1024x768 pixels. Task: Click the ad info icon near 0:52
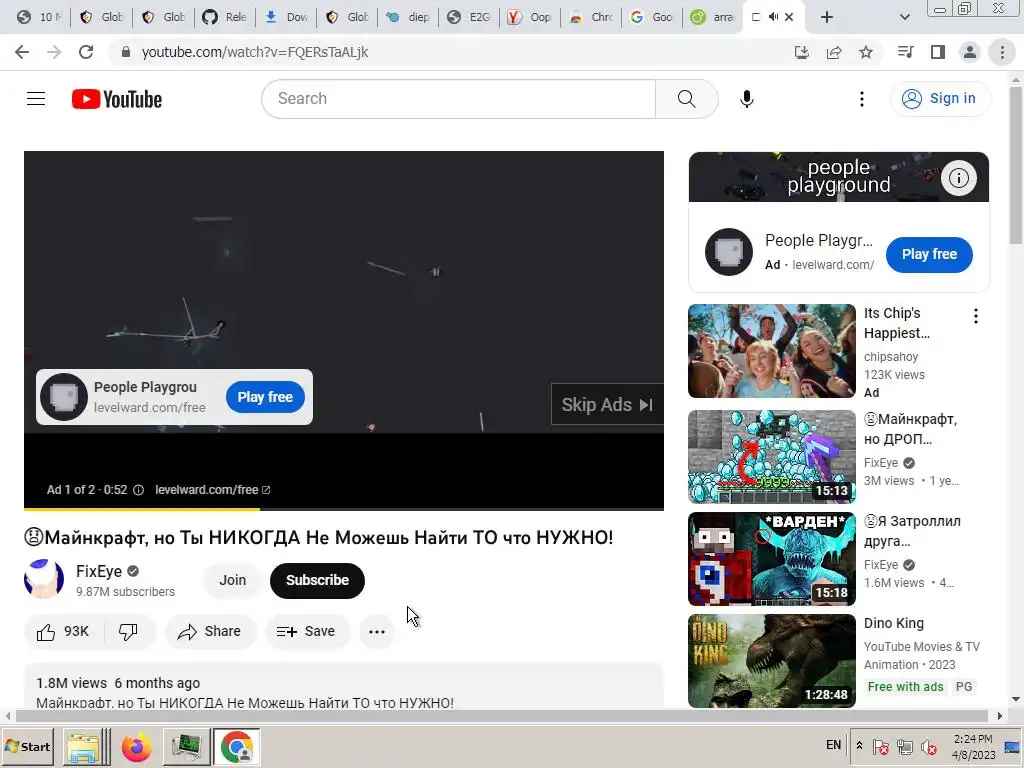[x=138, y=490]
